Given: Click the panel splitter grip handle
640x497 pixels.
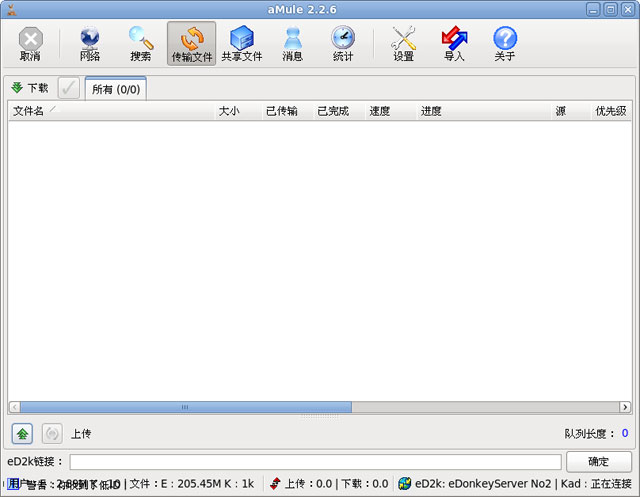Looking at the screenshot, I should [x=320, y=416].
